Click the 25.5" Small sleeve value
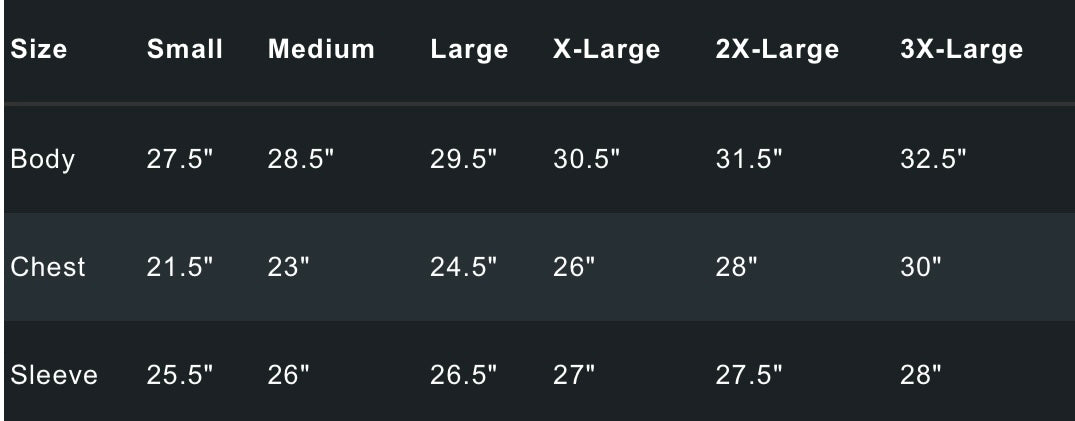The height and width of the screenshot is (421, 1075). coord(181,376)
